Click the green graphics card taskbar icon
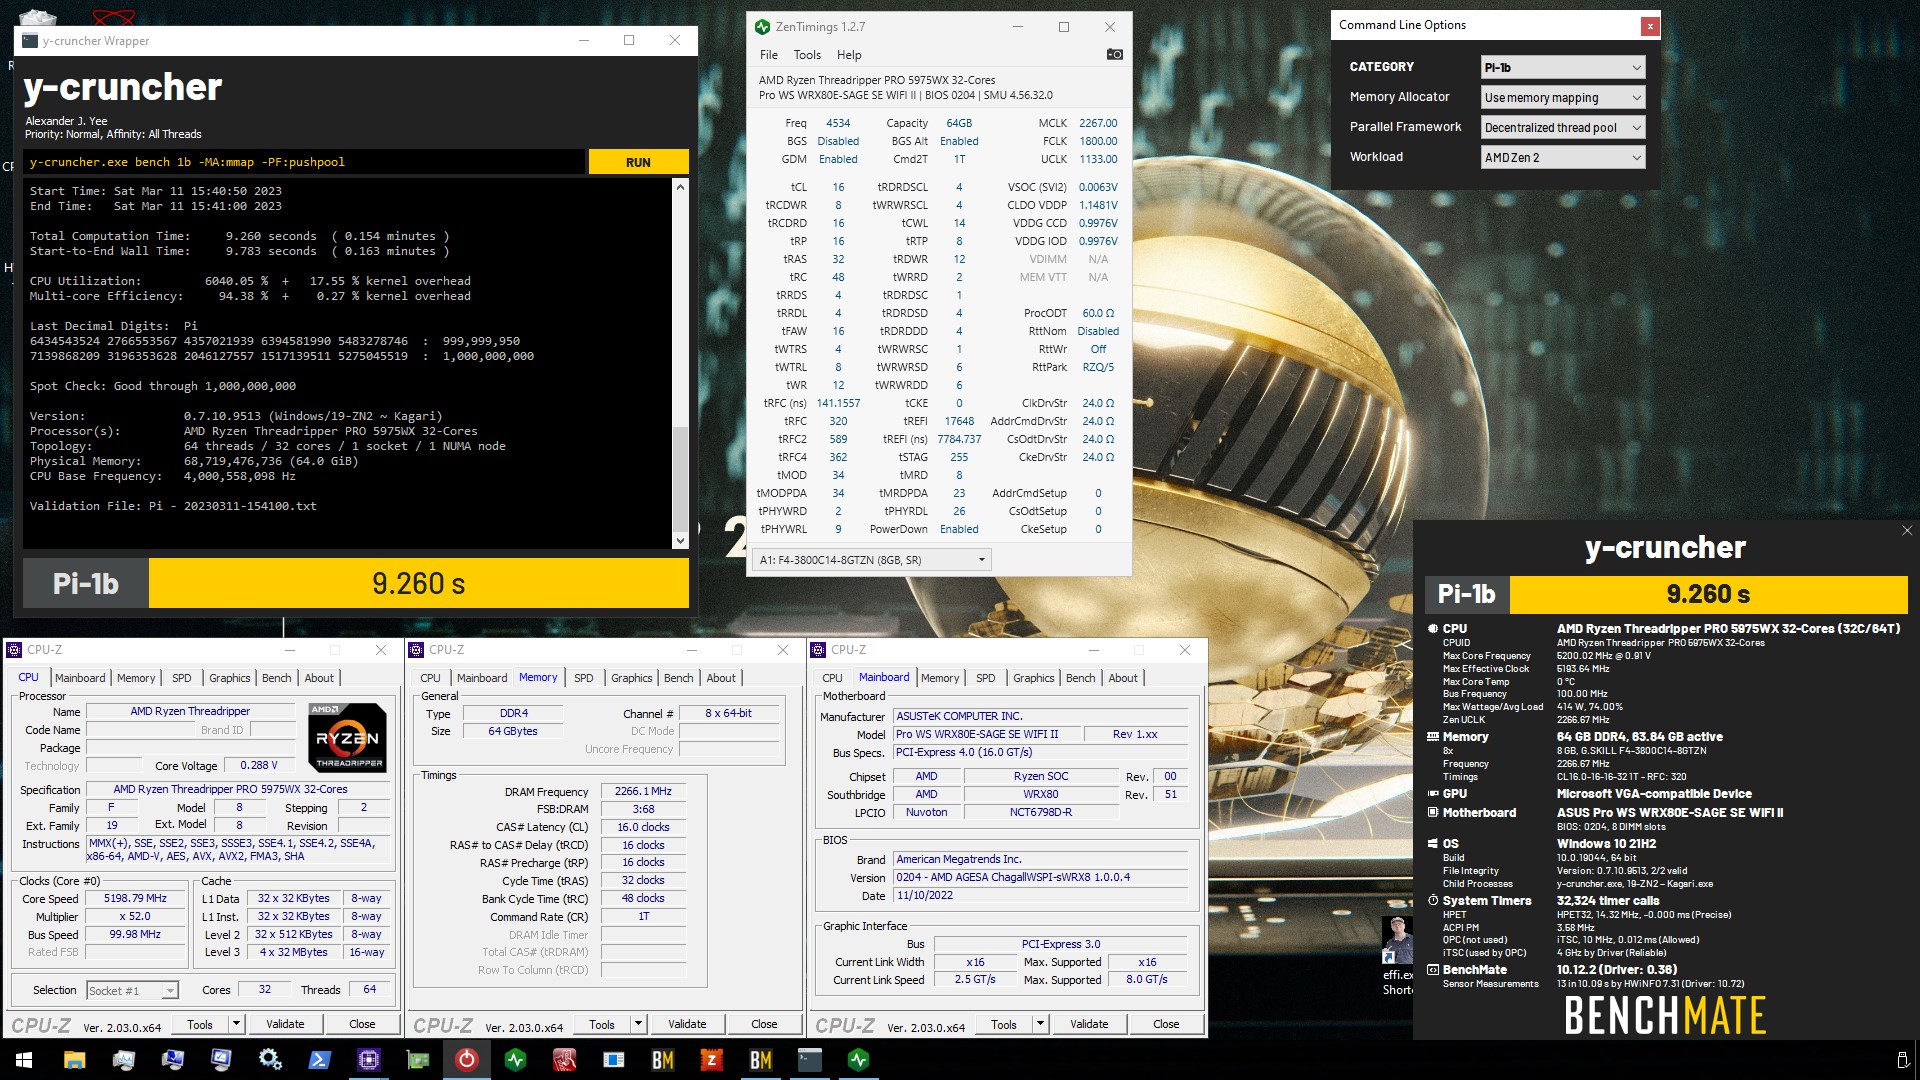This screenshot has height=1080, width=1920. pos(417,1059)
